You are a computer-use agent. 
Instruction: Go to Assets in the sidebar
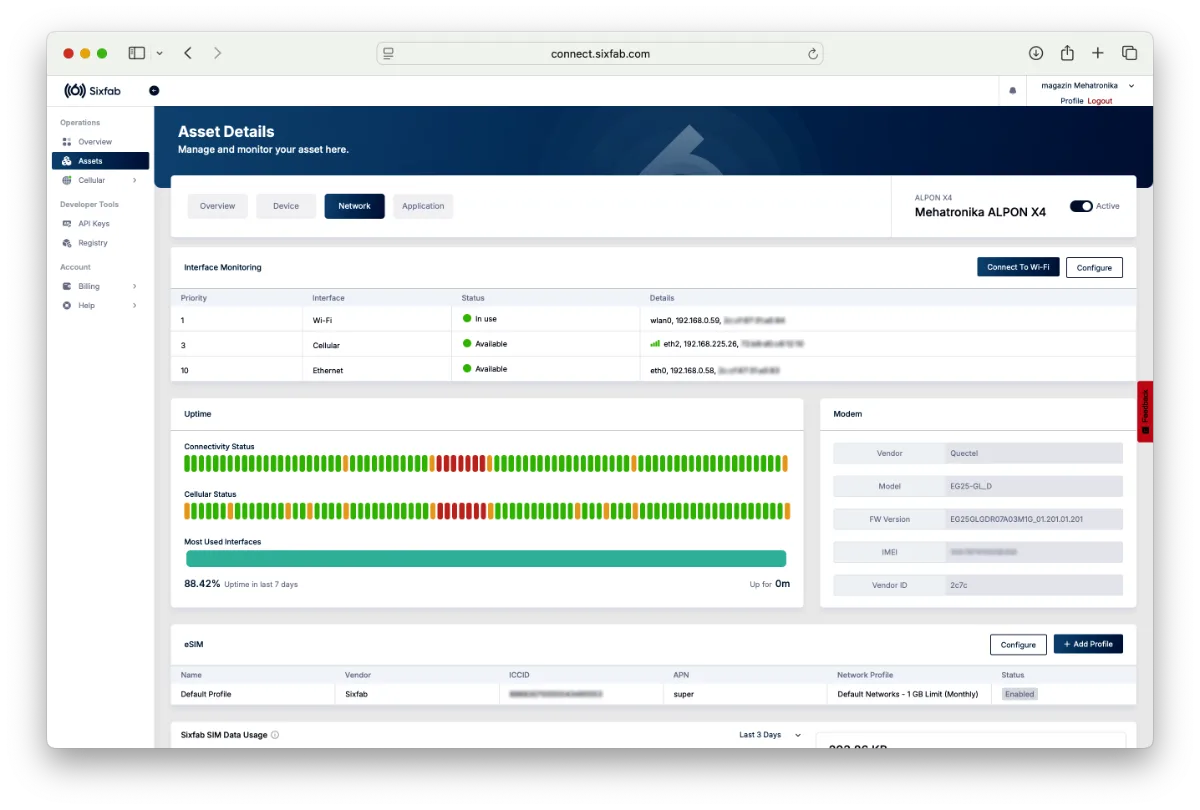point(100,161)
